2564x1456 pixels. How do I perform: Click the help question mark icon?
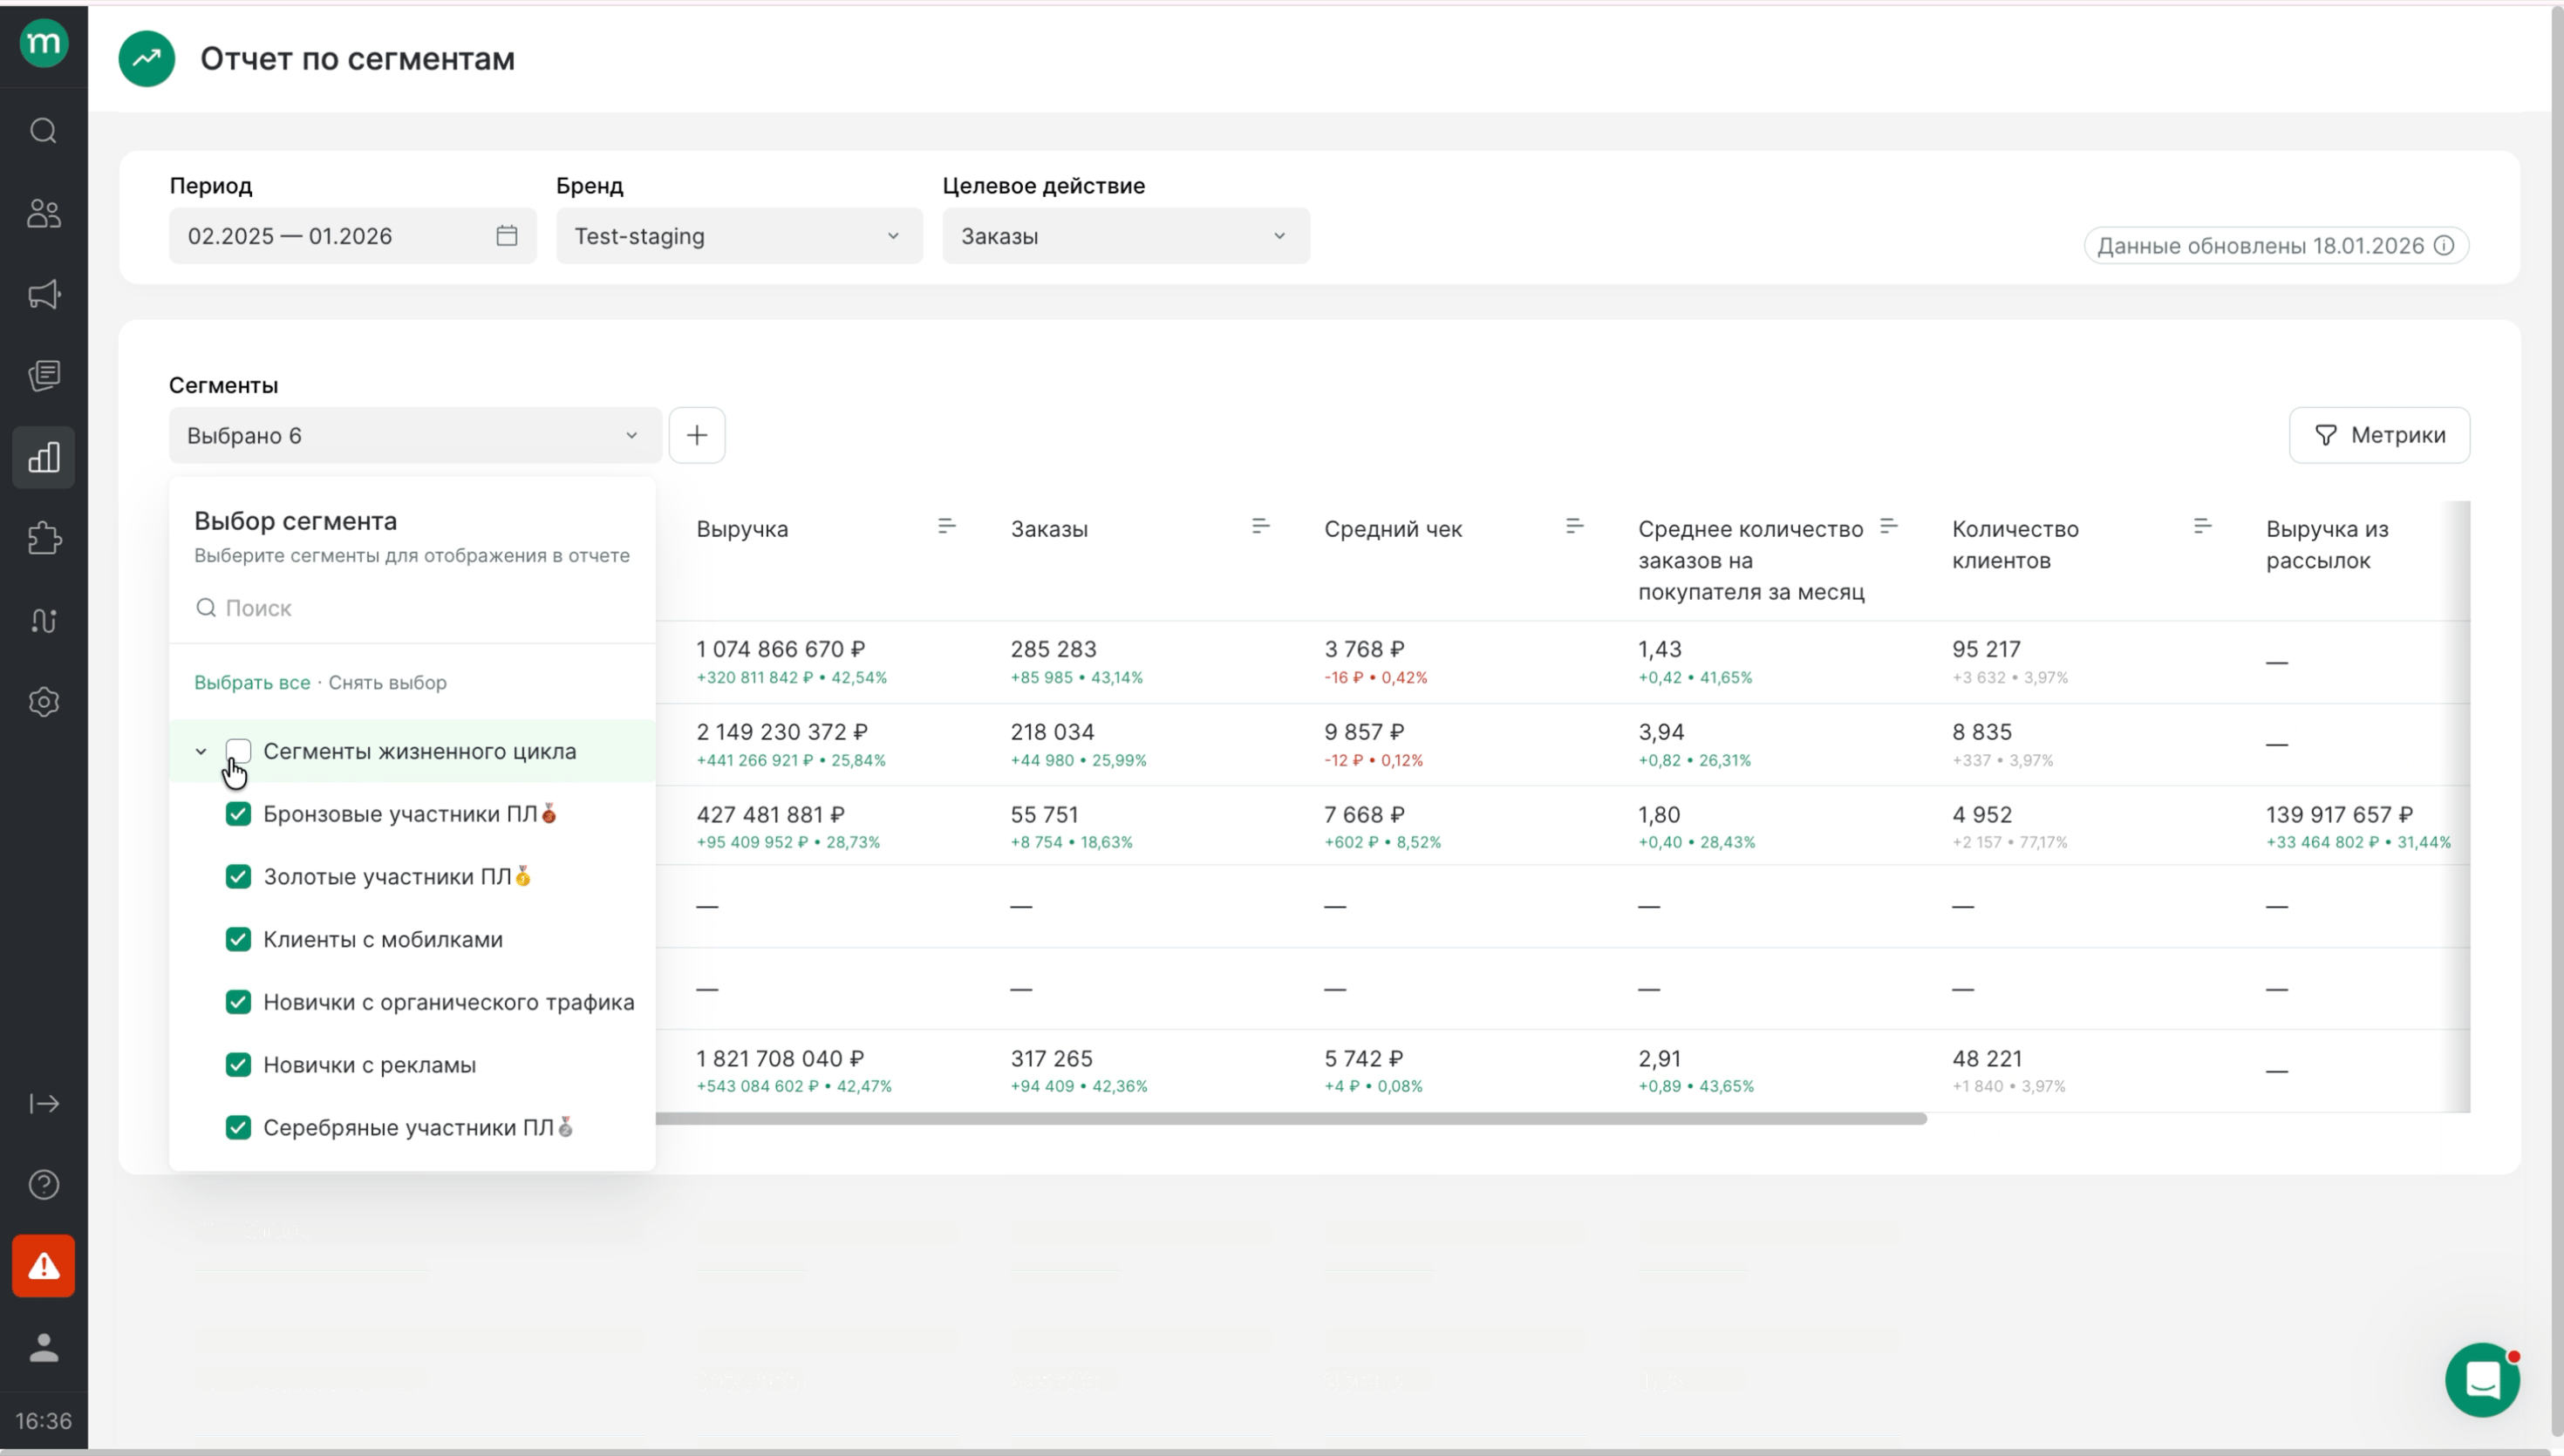pyautogui.click(x=43, y=1185)
